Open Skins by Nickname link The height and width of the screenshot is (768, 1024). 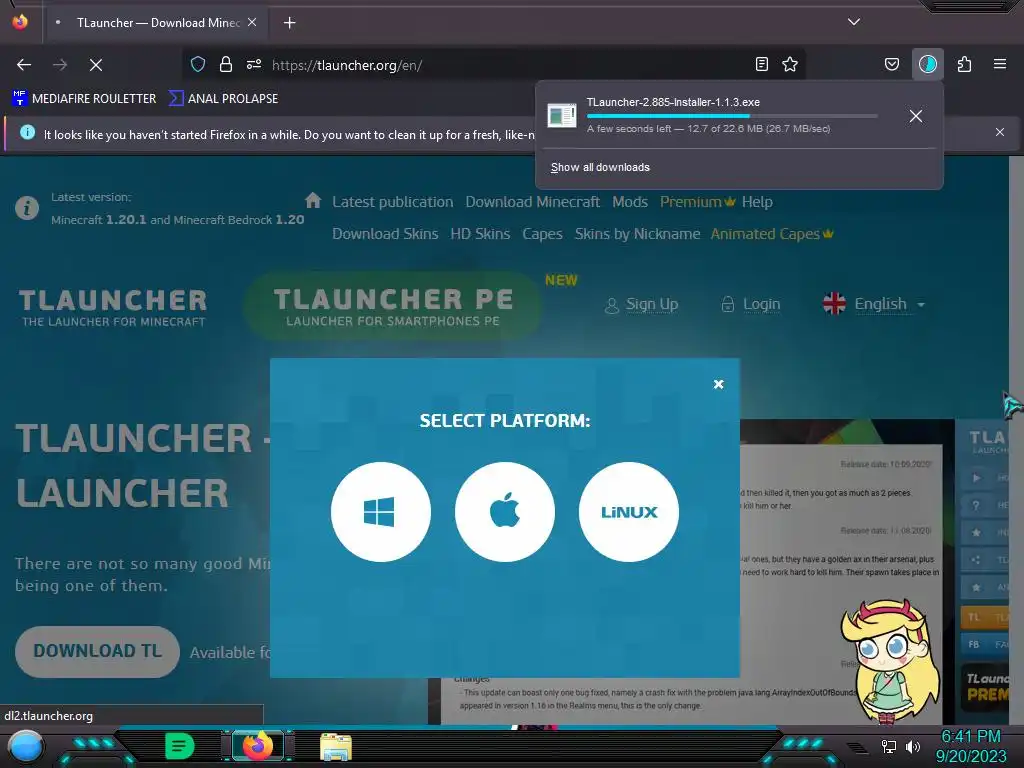[637, 234]
